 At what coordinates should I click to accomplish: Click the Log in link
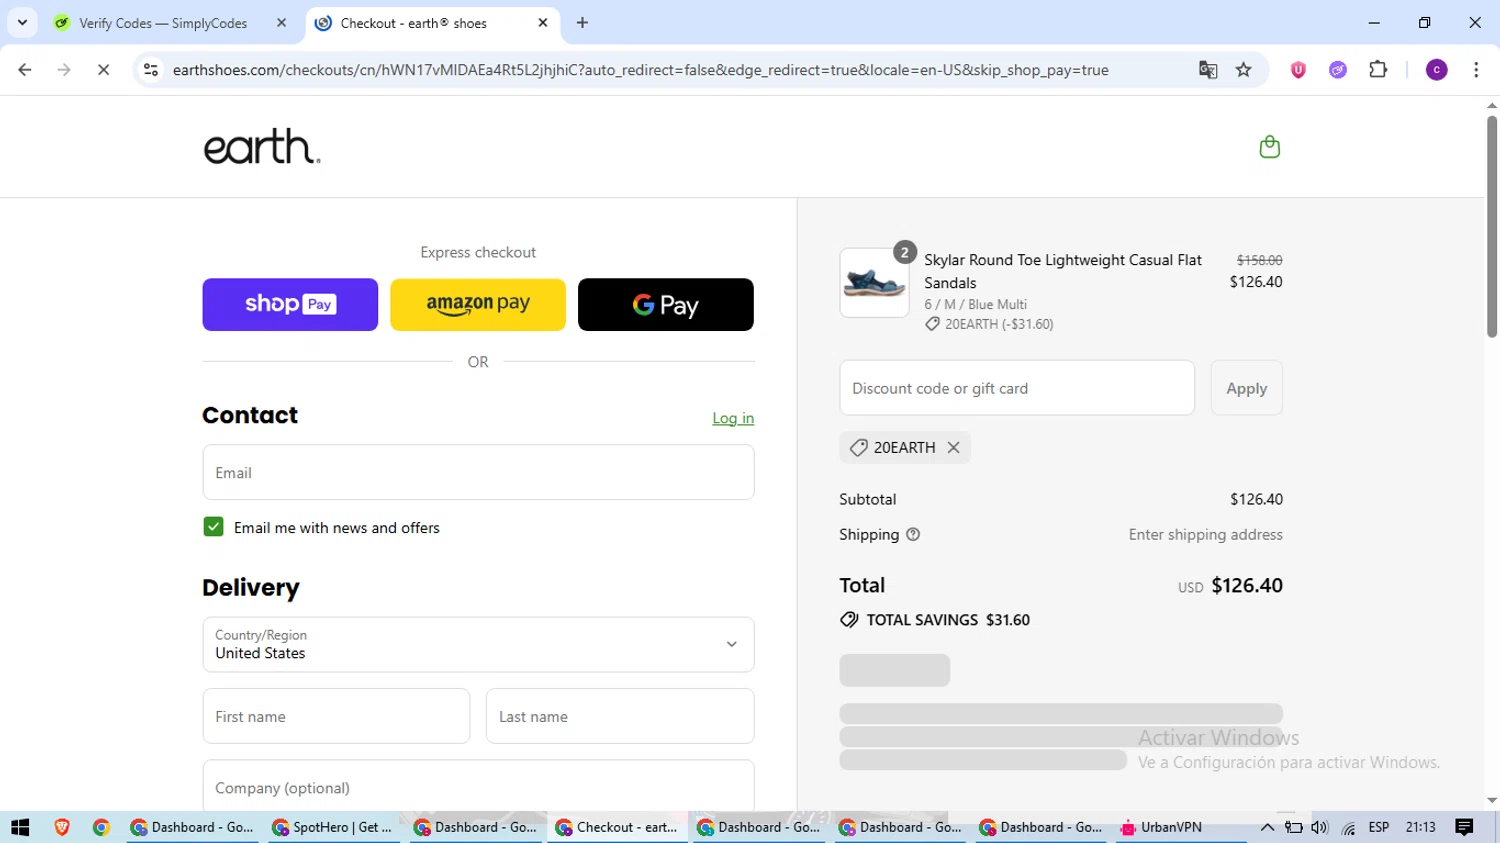(x=733, y=418)
